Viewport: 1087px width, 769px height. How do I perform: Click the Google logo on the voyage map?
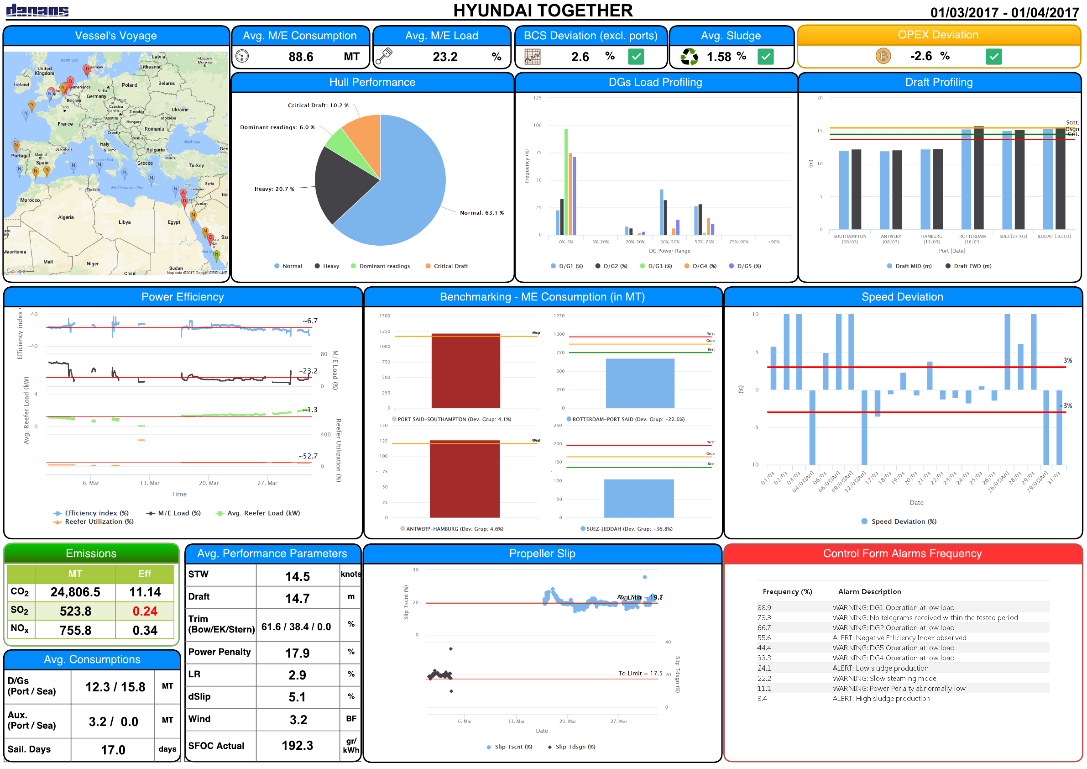pos(15,271)
